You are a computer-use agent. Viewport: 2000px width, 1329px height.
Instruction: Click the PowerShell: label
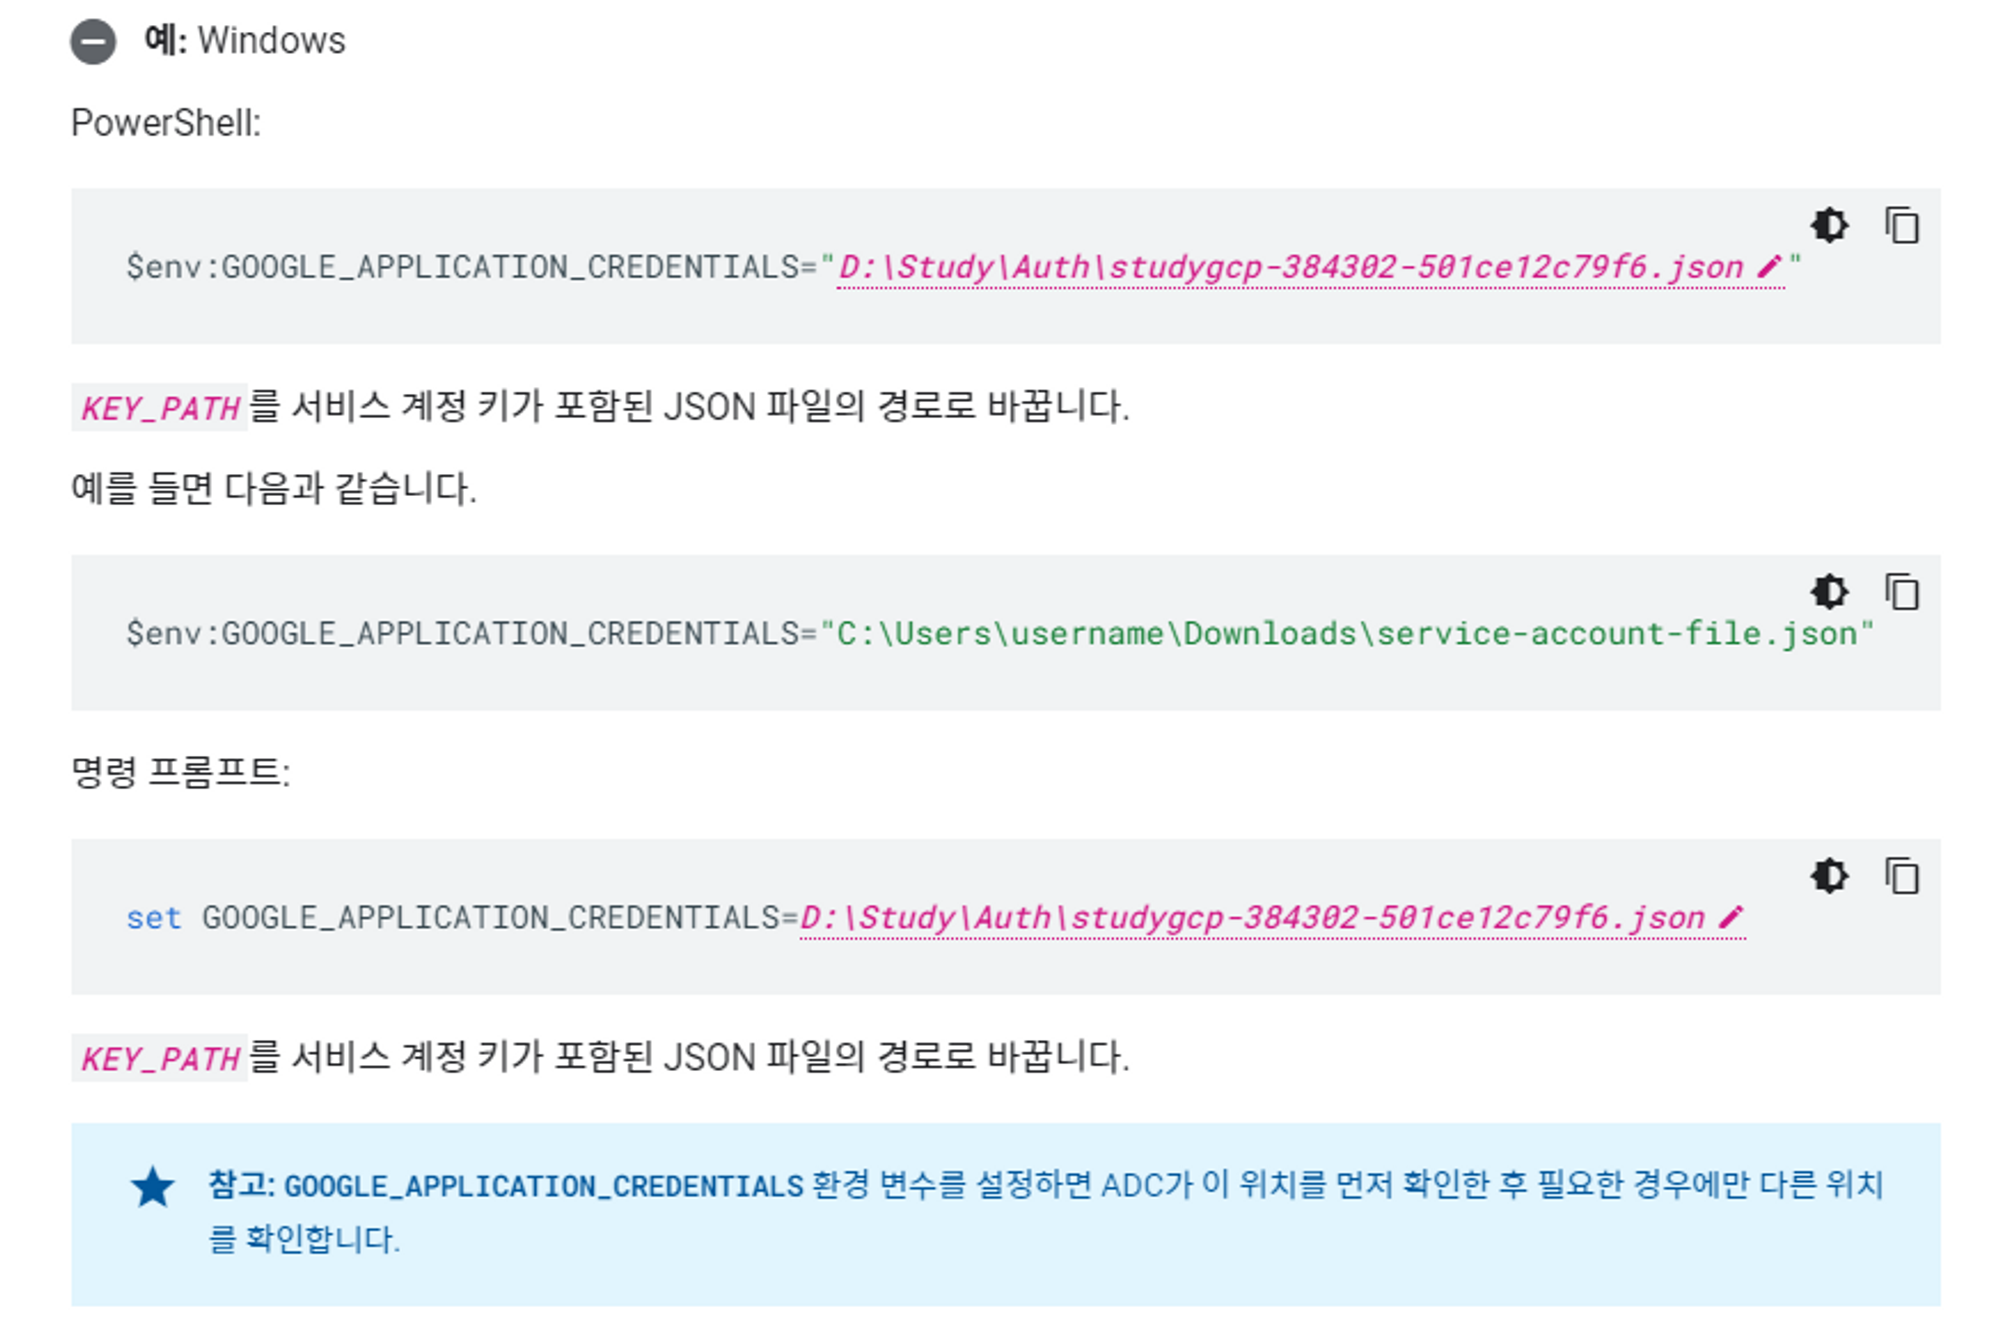tap(166, 123)
